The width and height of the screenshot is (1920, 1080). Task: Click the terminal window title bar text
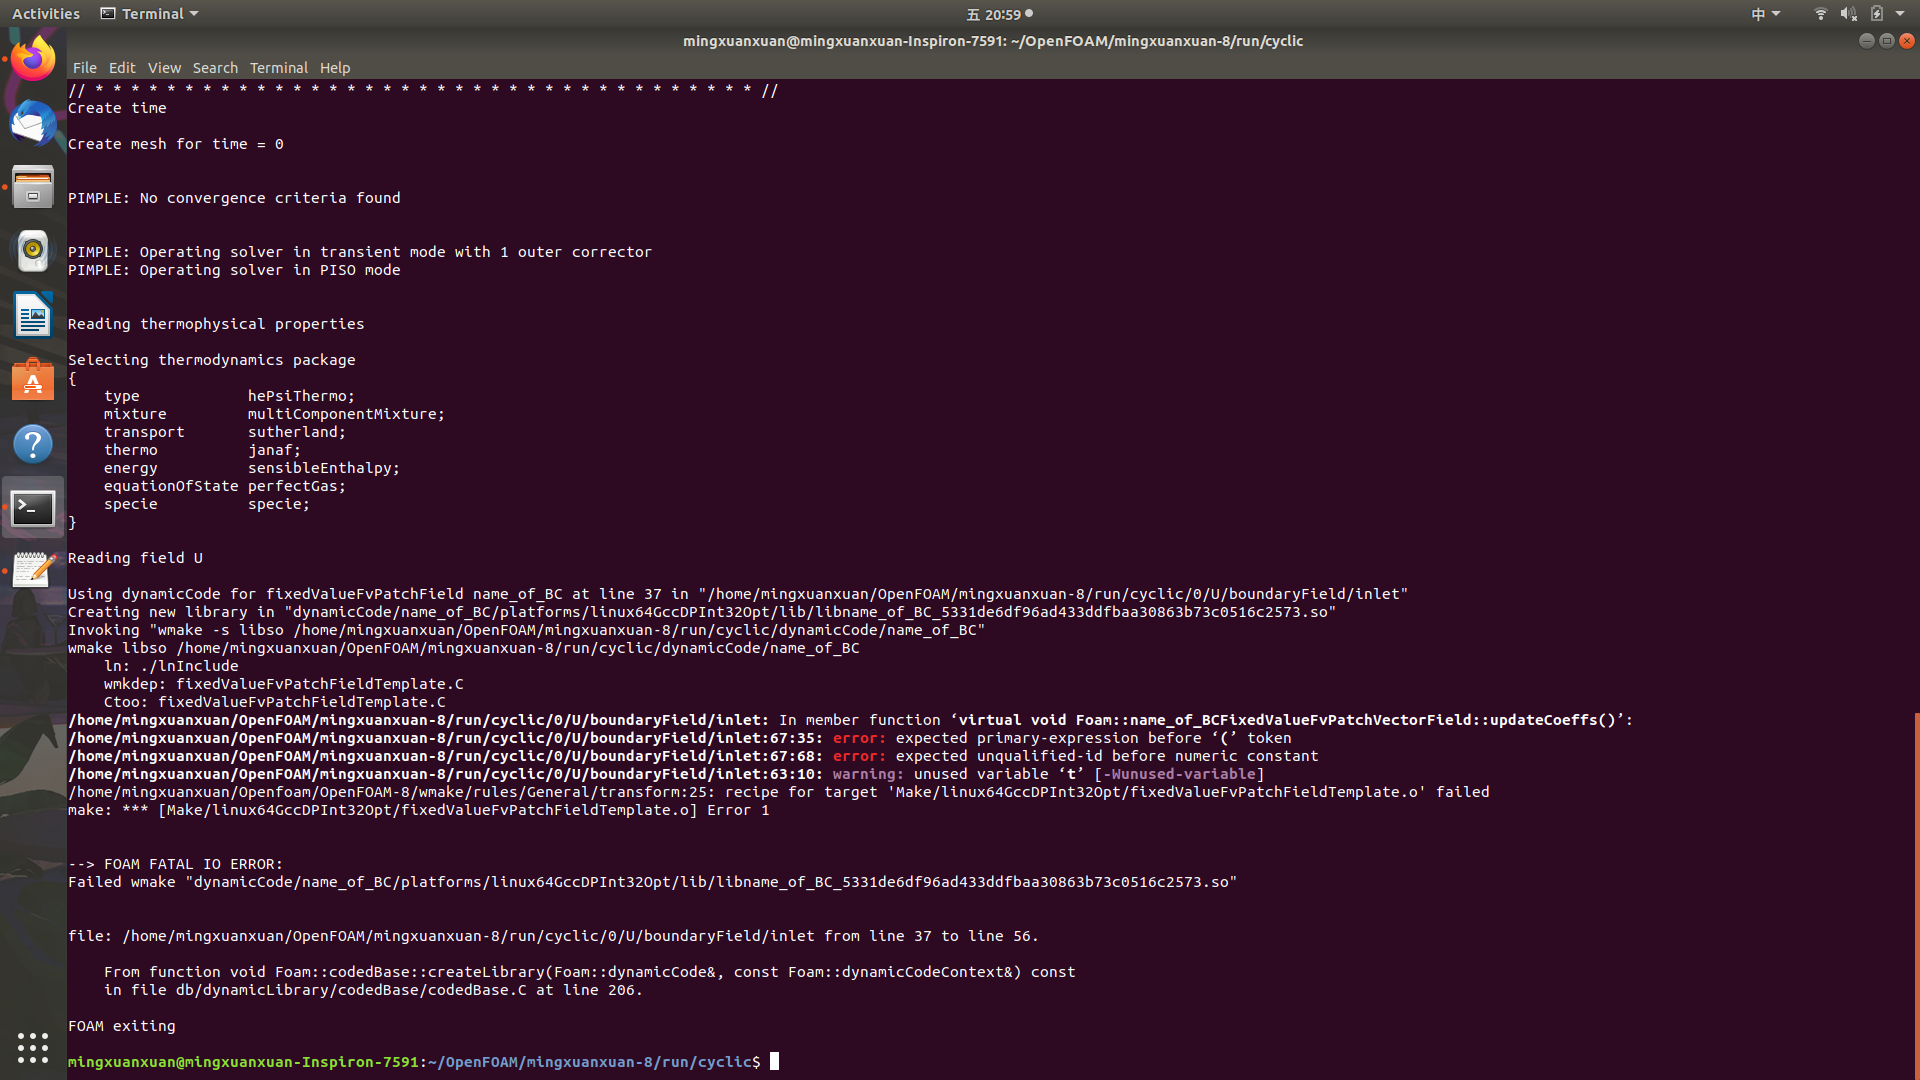(x=993, y=41)
